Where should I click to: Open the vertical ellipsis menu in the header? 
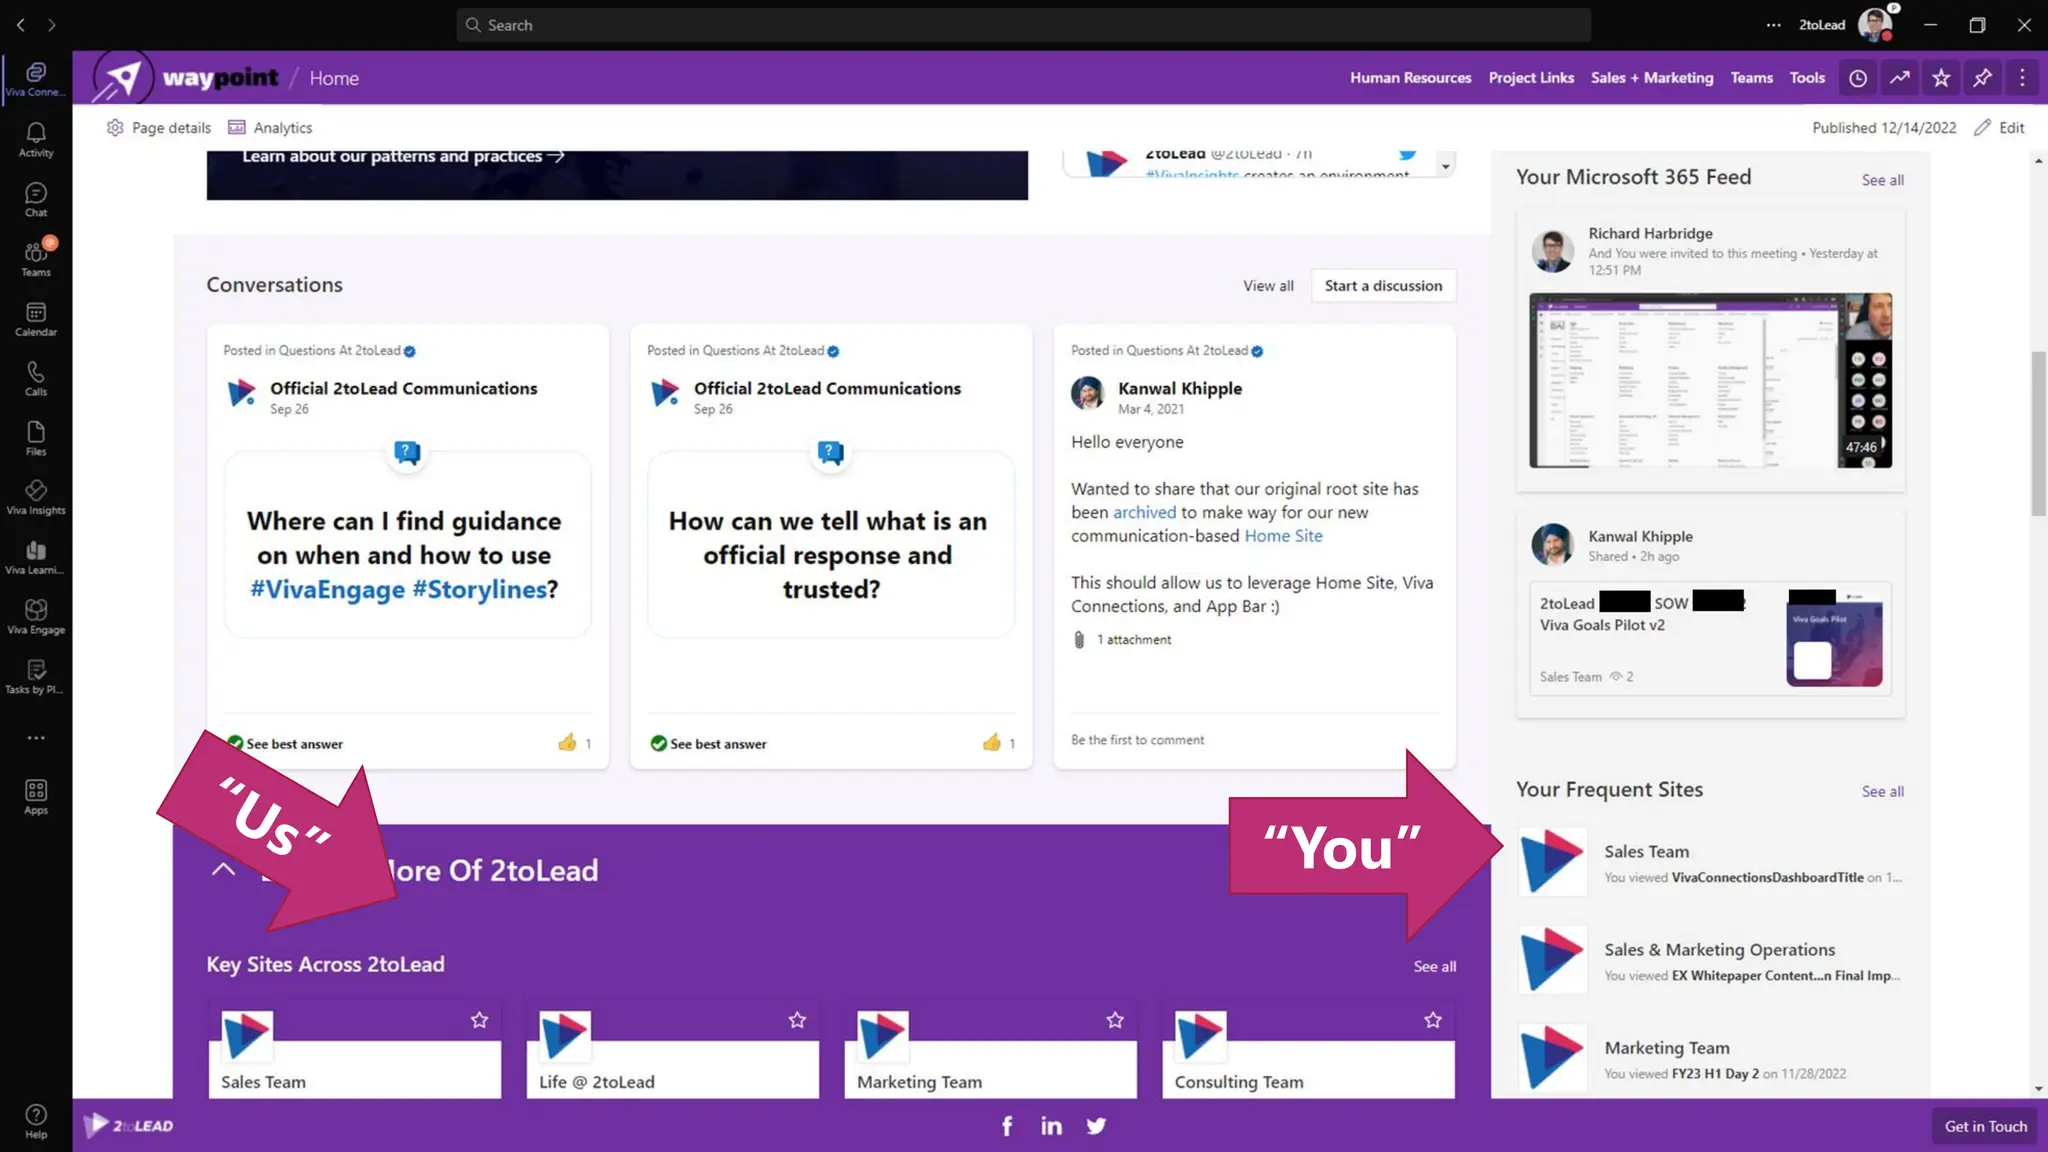(2022, 78)
